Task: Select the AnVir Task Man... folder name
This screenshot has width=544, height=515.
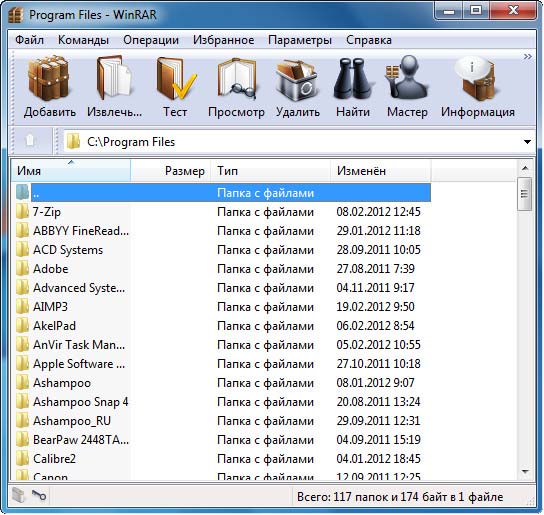Action: coord(79,345)
